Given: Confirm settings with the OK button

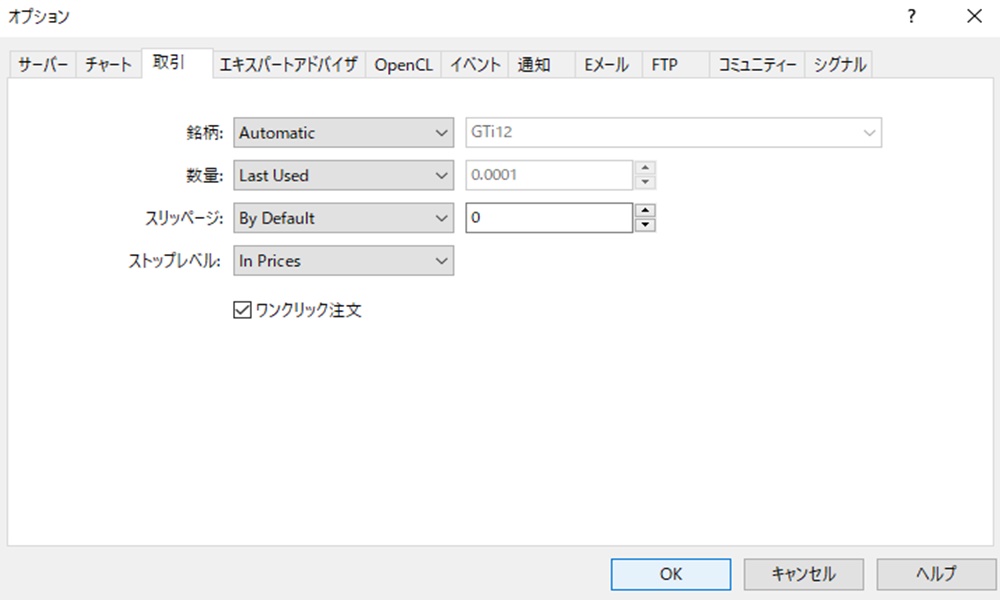Looking at the screenshot, I should (x=670, y=574).
